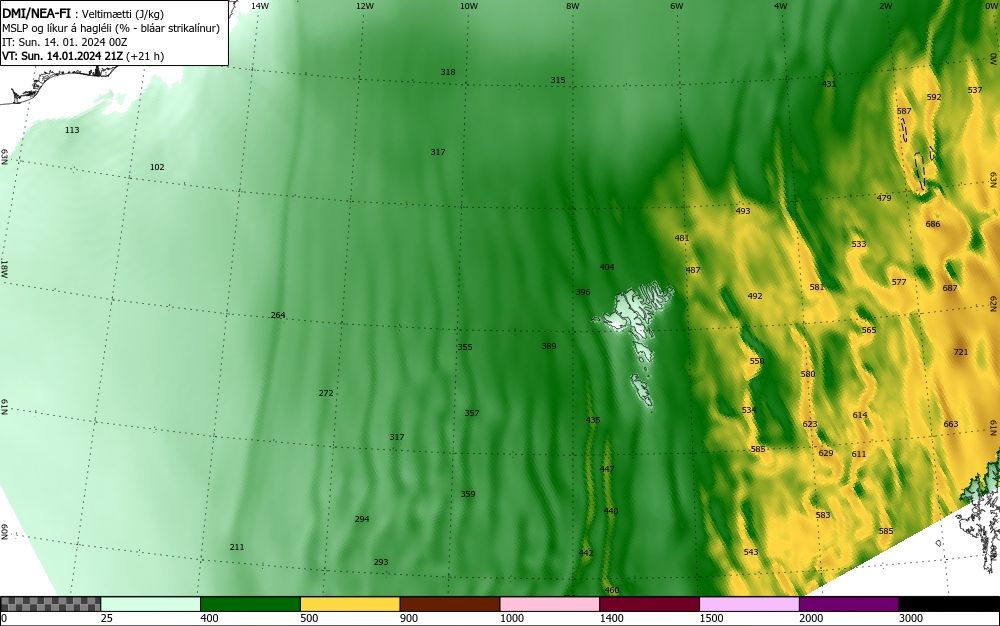Click the map value '102'
This screenshot has height=626, width=1000.
coord(157,167)
